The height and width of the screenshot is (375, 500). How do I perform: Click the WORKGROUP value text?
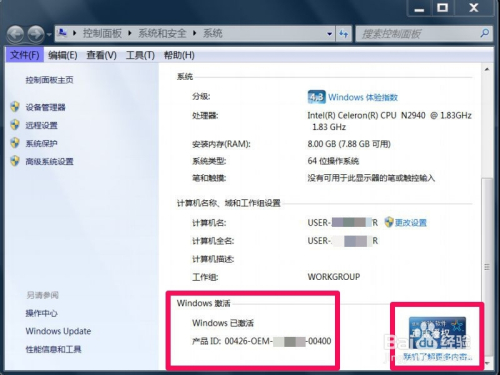(334, 277)
